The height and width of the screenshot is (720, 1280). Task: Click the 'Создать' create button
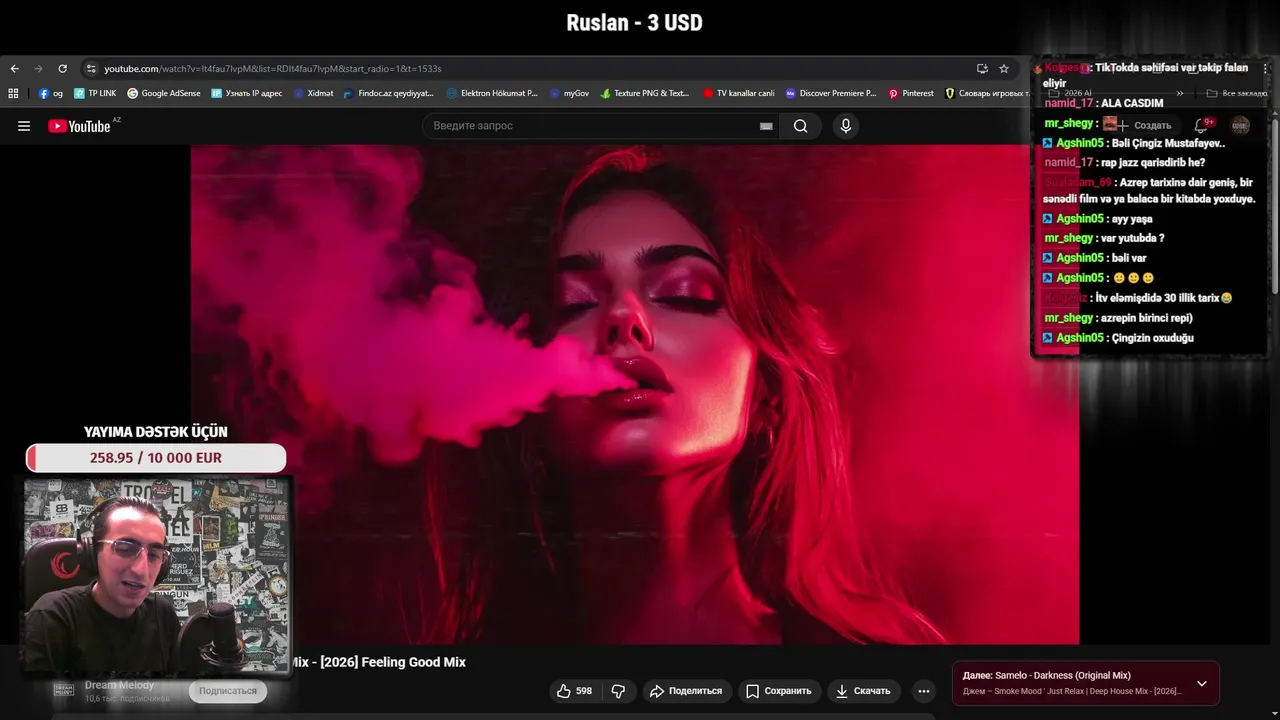[x=1144, y=125]
